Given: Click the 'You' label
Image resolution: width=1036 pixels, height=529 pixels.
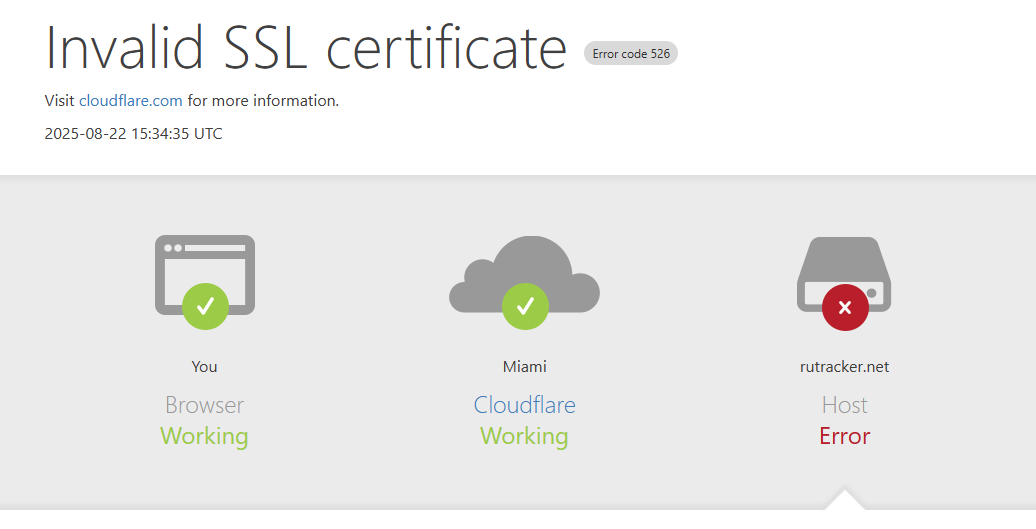Looking at the screenshot, I should click(x=204, y=367).
